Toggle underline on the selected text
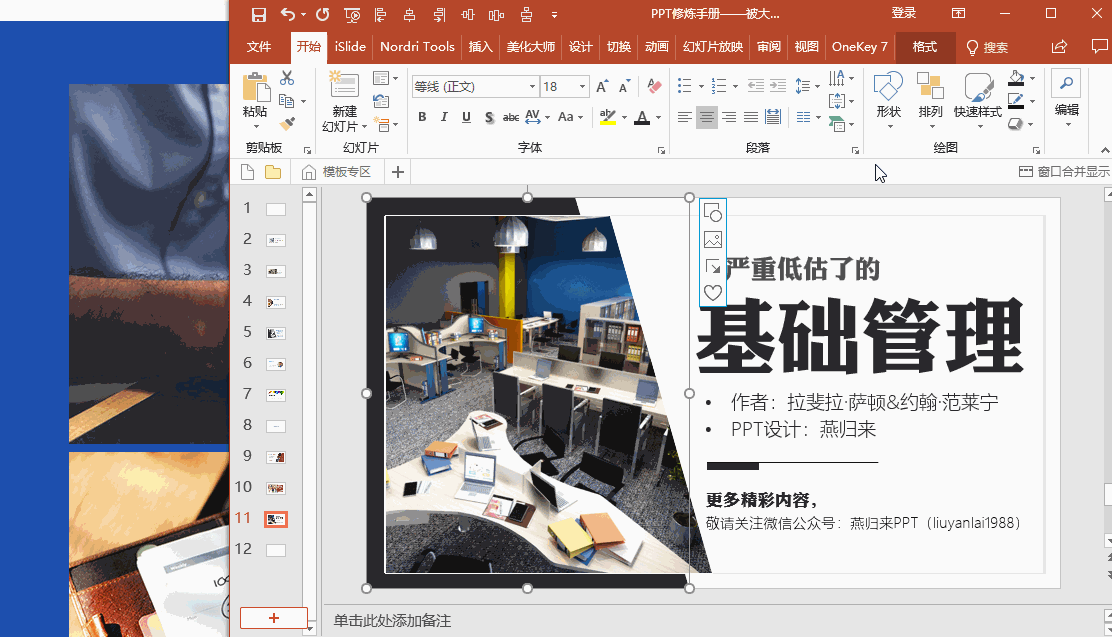 click(x=466, y=117)
